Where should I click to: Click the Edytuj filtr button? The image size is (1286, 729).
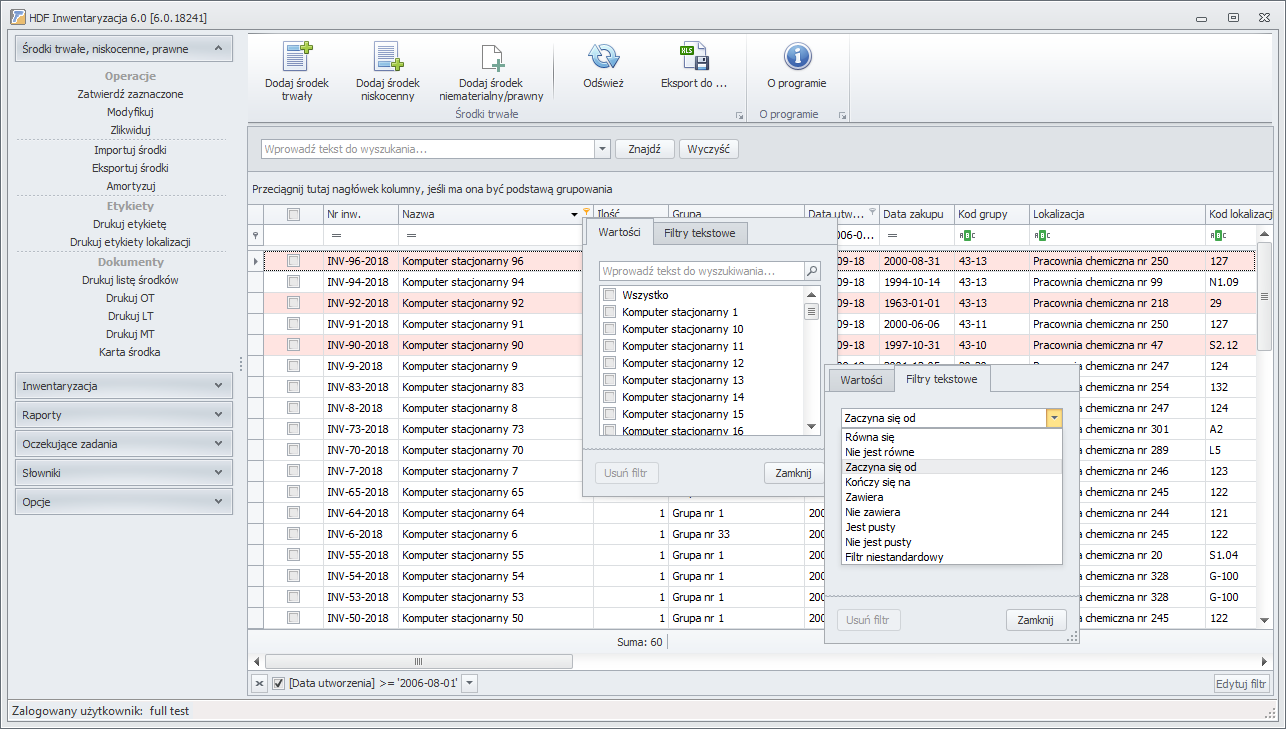click(1242, 684)
